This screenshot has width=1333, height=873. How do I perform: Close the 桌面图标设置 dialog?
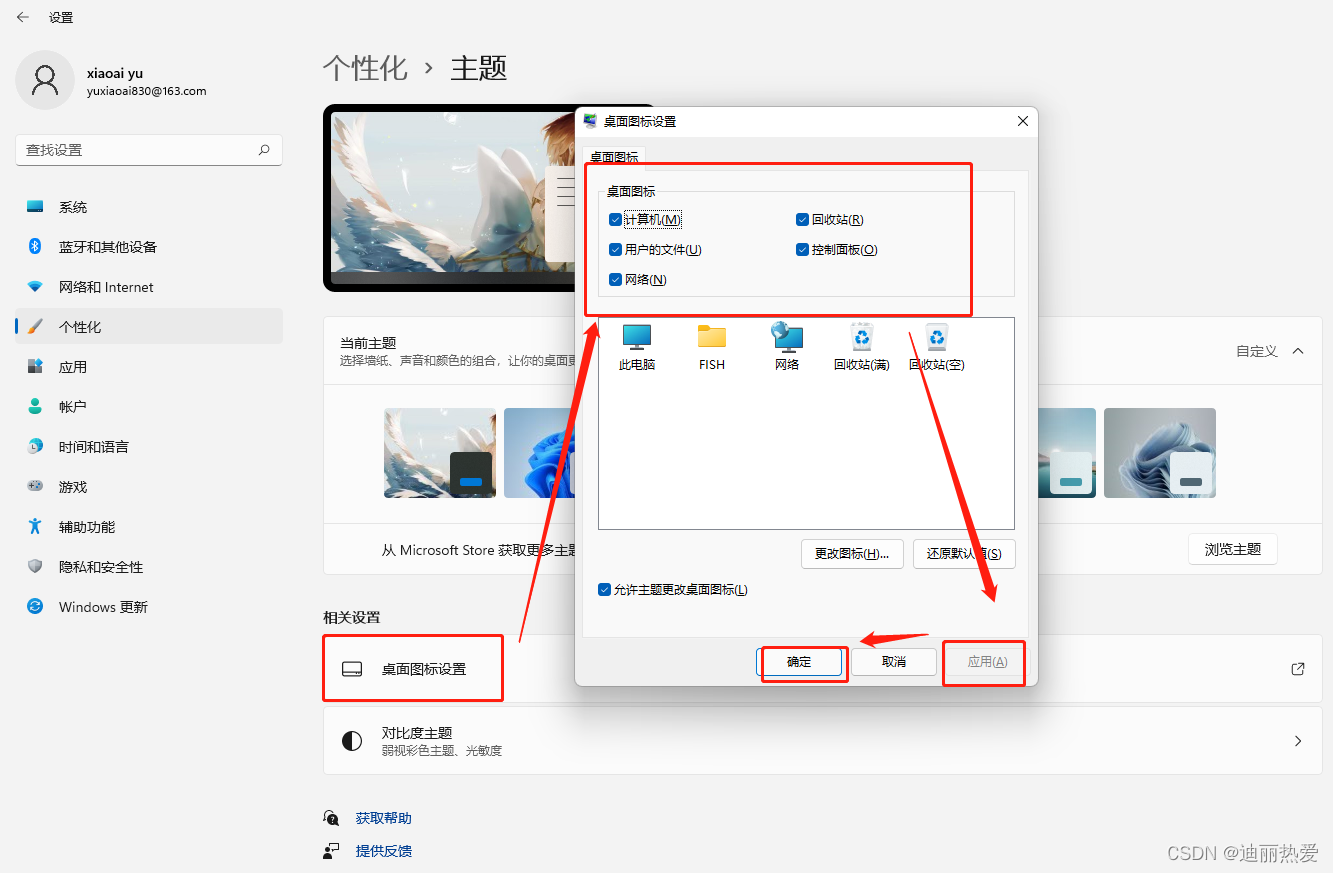point(1022,121)
